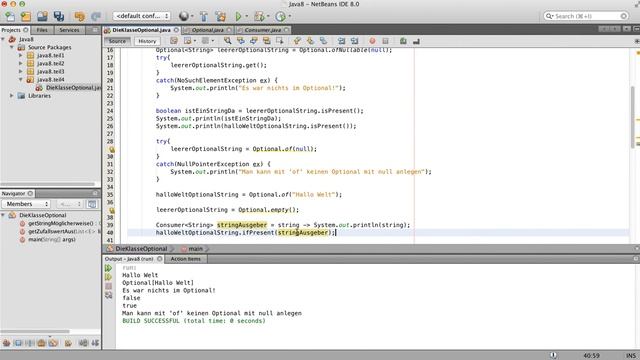Click the DieKlasseOptional breadcrumb
This screenshot has height=360, width=640.
click(138, 249)
